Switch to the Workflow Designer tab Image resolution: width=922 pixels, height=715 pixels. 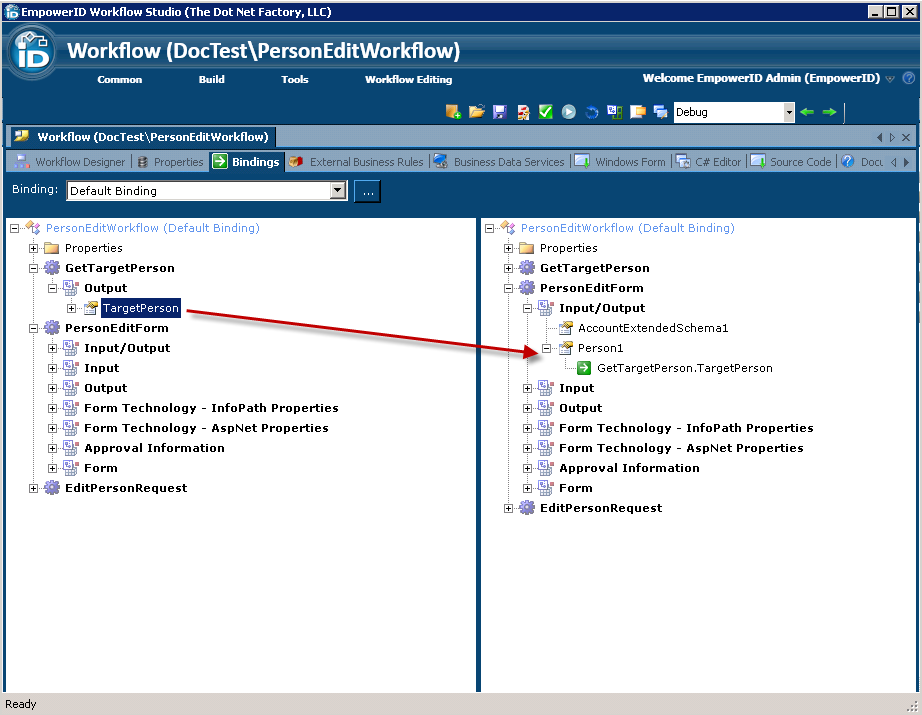[x=69, y=162]
